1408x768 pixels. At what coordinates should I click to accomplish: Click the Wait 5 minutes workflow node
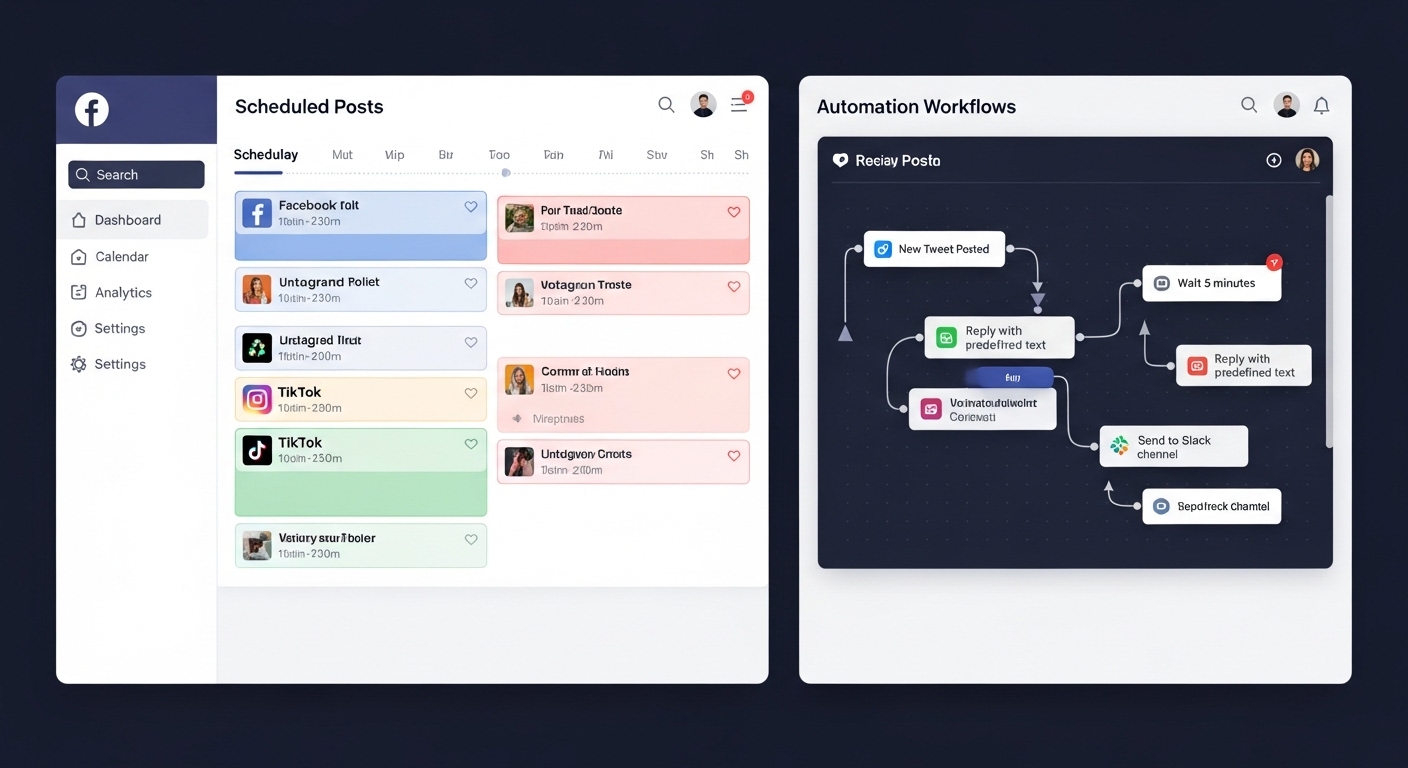1211,283
